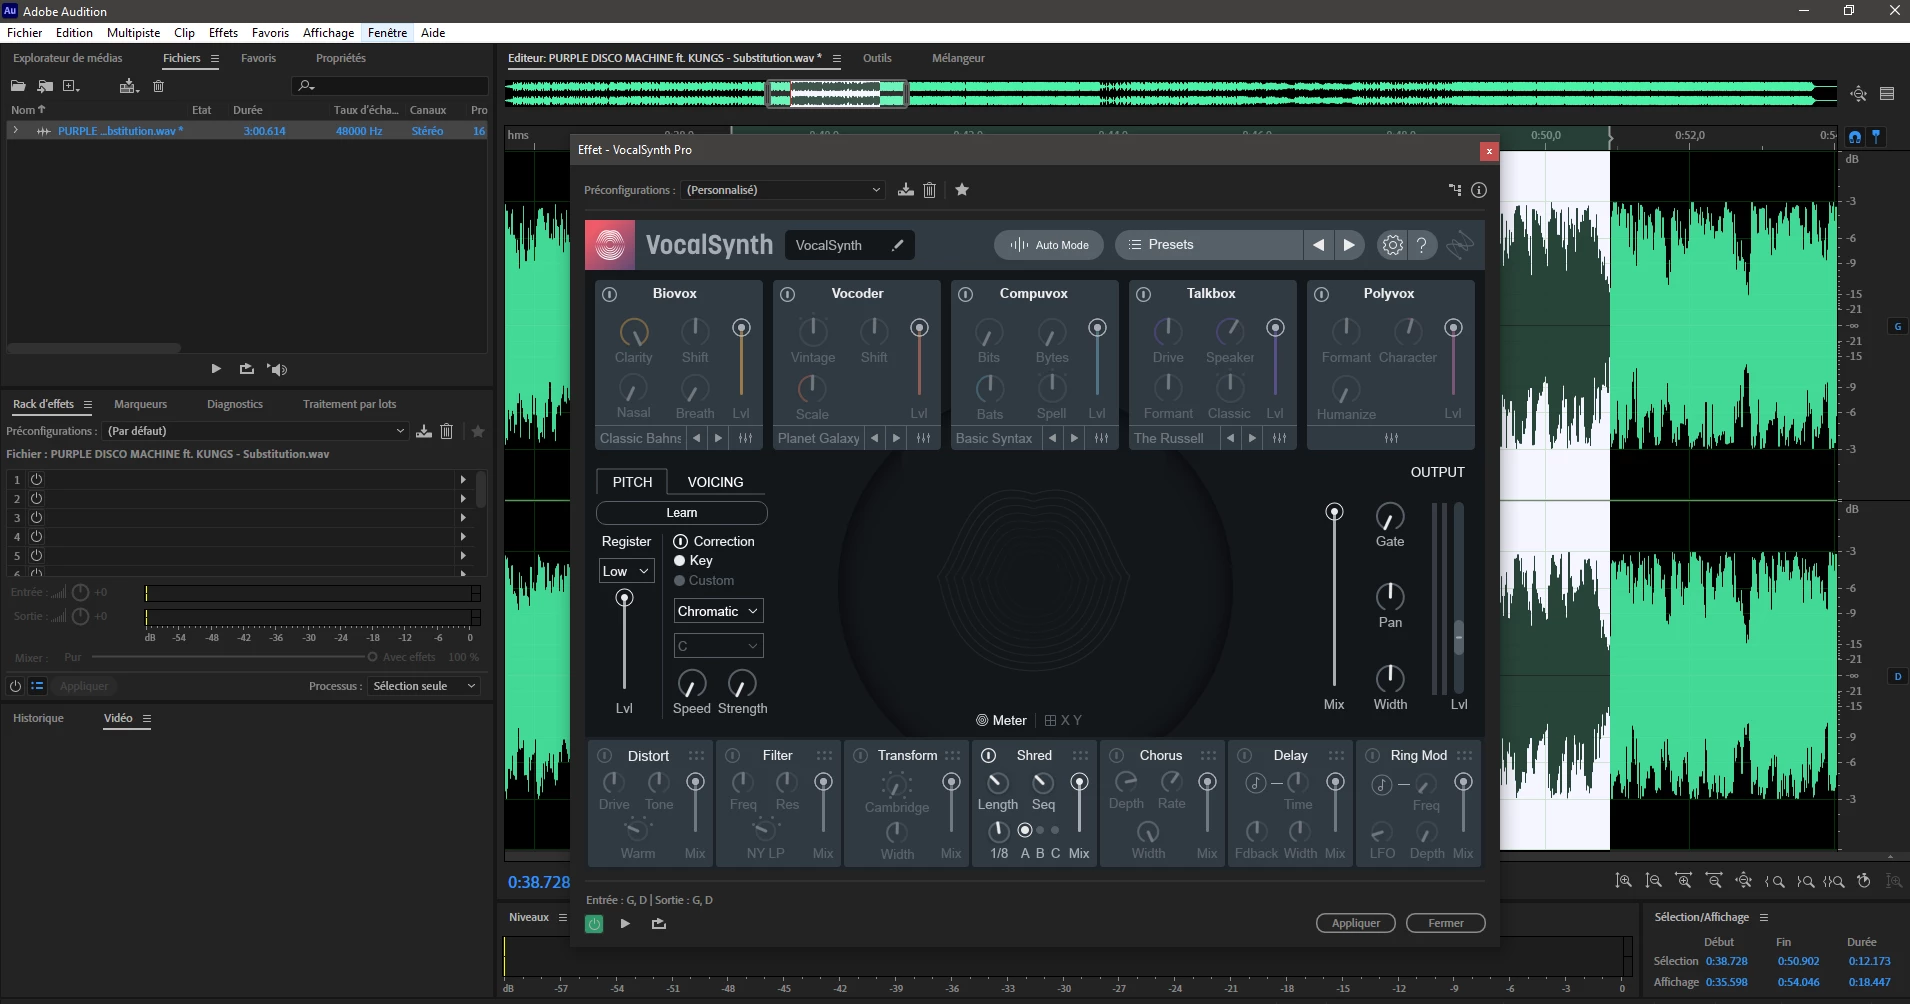This screenshot has width=1910, height=1004.
Task: Select the Key radio option
Action: (x=680, y=561)
